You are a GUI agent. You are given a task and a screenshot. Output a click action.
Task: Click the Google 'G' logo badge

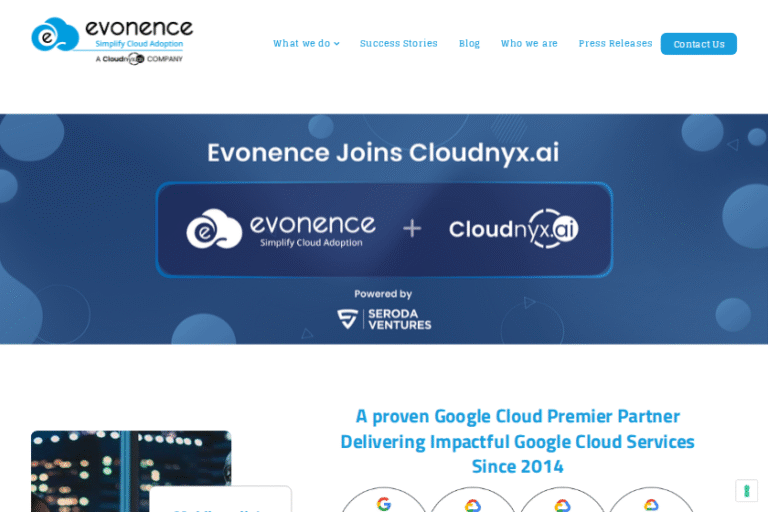pyautogui.click(x=384, y=501)
